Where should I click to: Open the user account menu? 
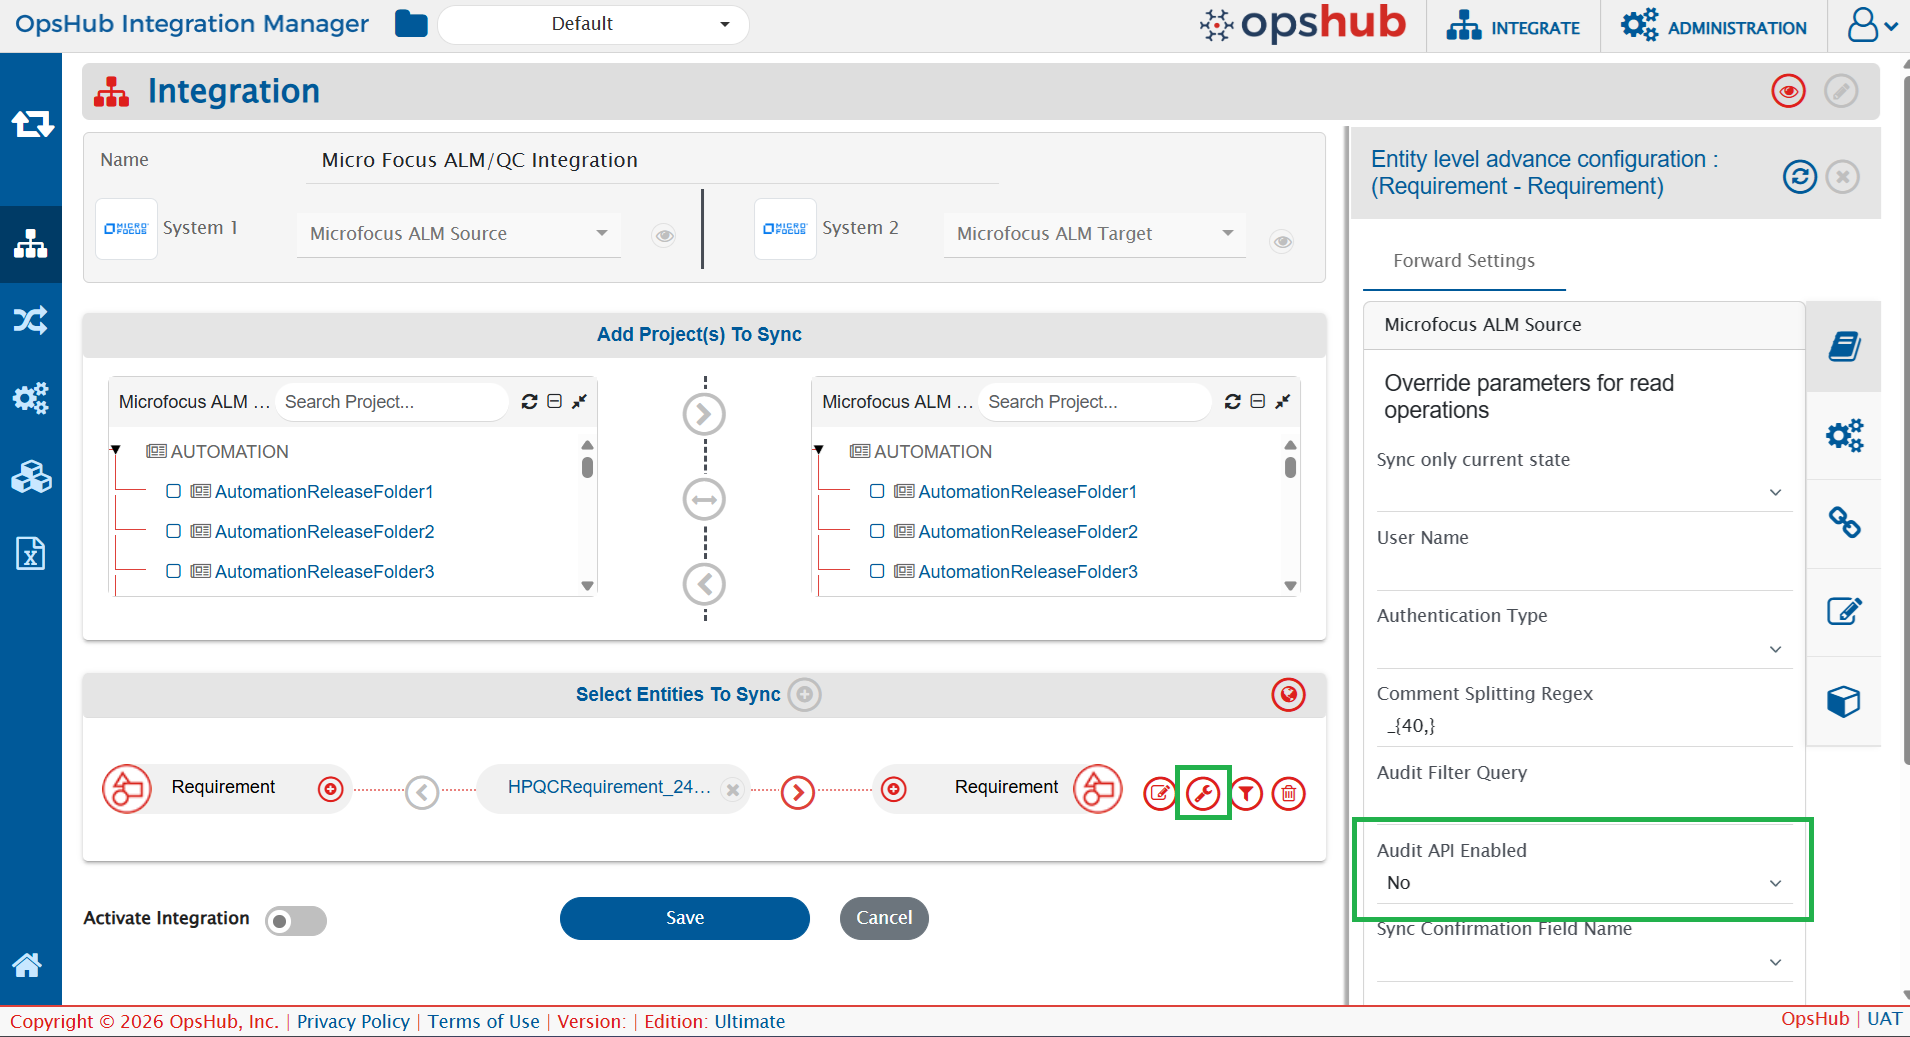(1871, 26)
